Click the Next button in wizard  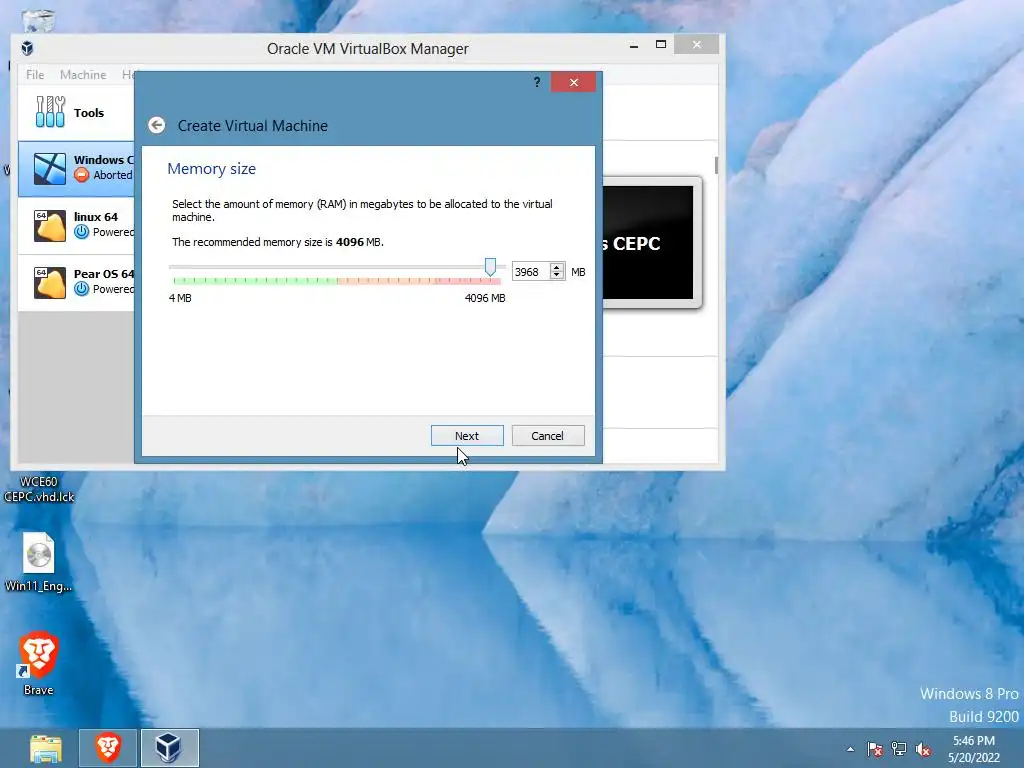tap(467, 436)
